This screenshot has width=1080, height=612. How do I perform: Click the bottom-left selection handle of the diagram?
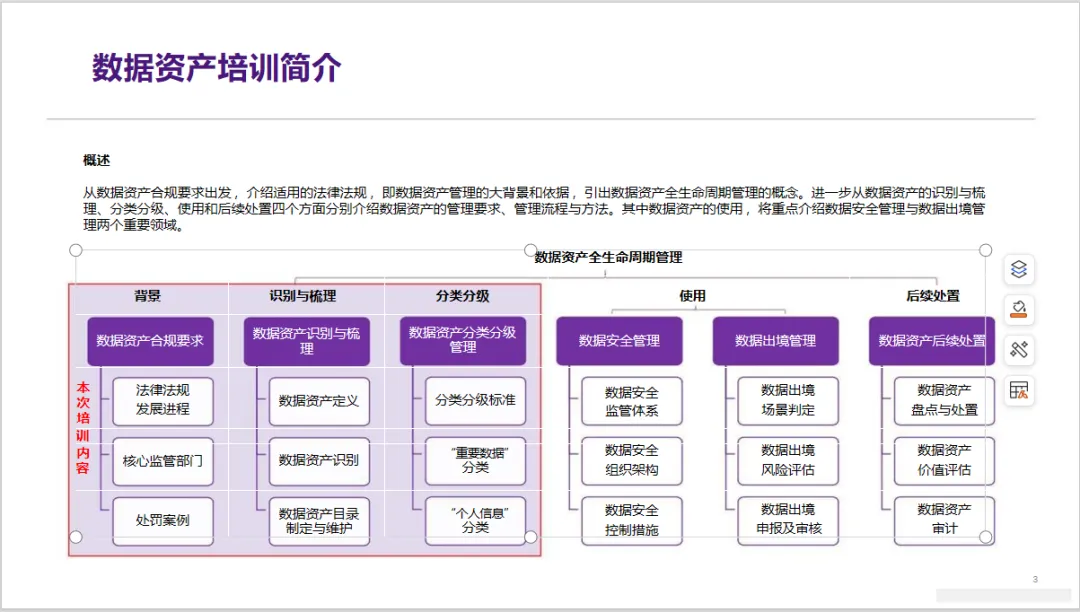(x=76, y=537)
